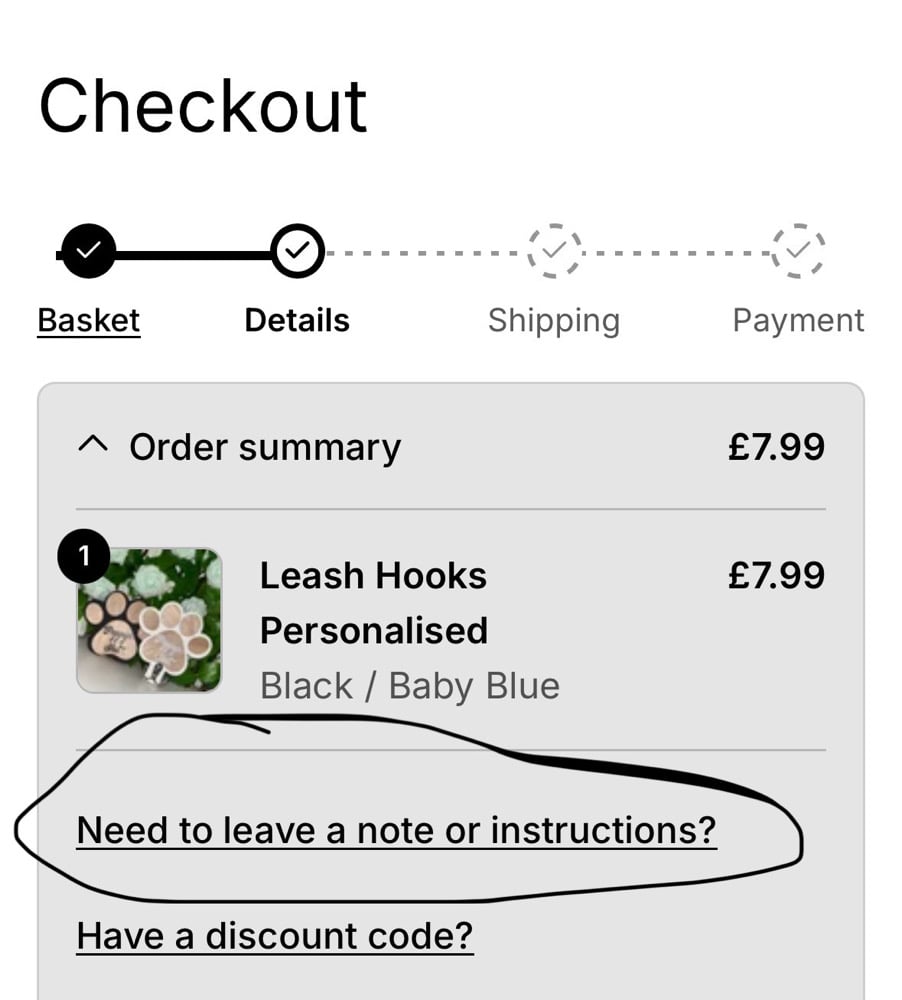Click the Payment step dashed circle
The height and width of the screenshot is (1000, 902).
(798, 251)
